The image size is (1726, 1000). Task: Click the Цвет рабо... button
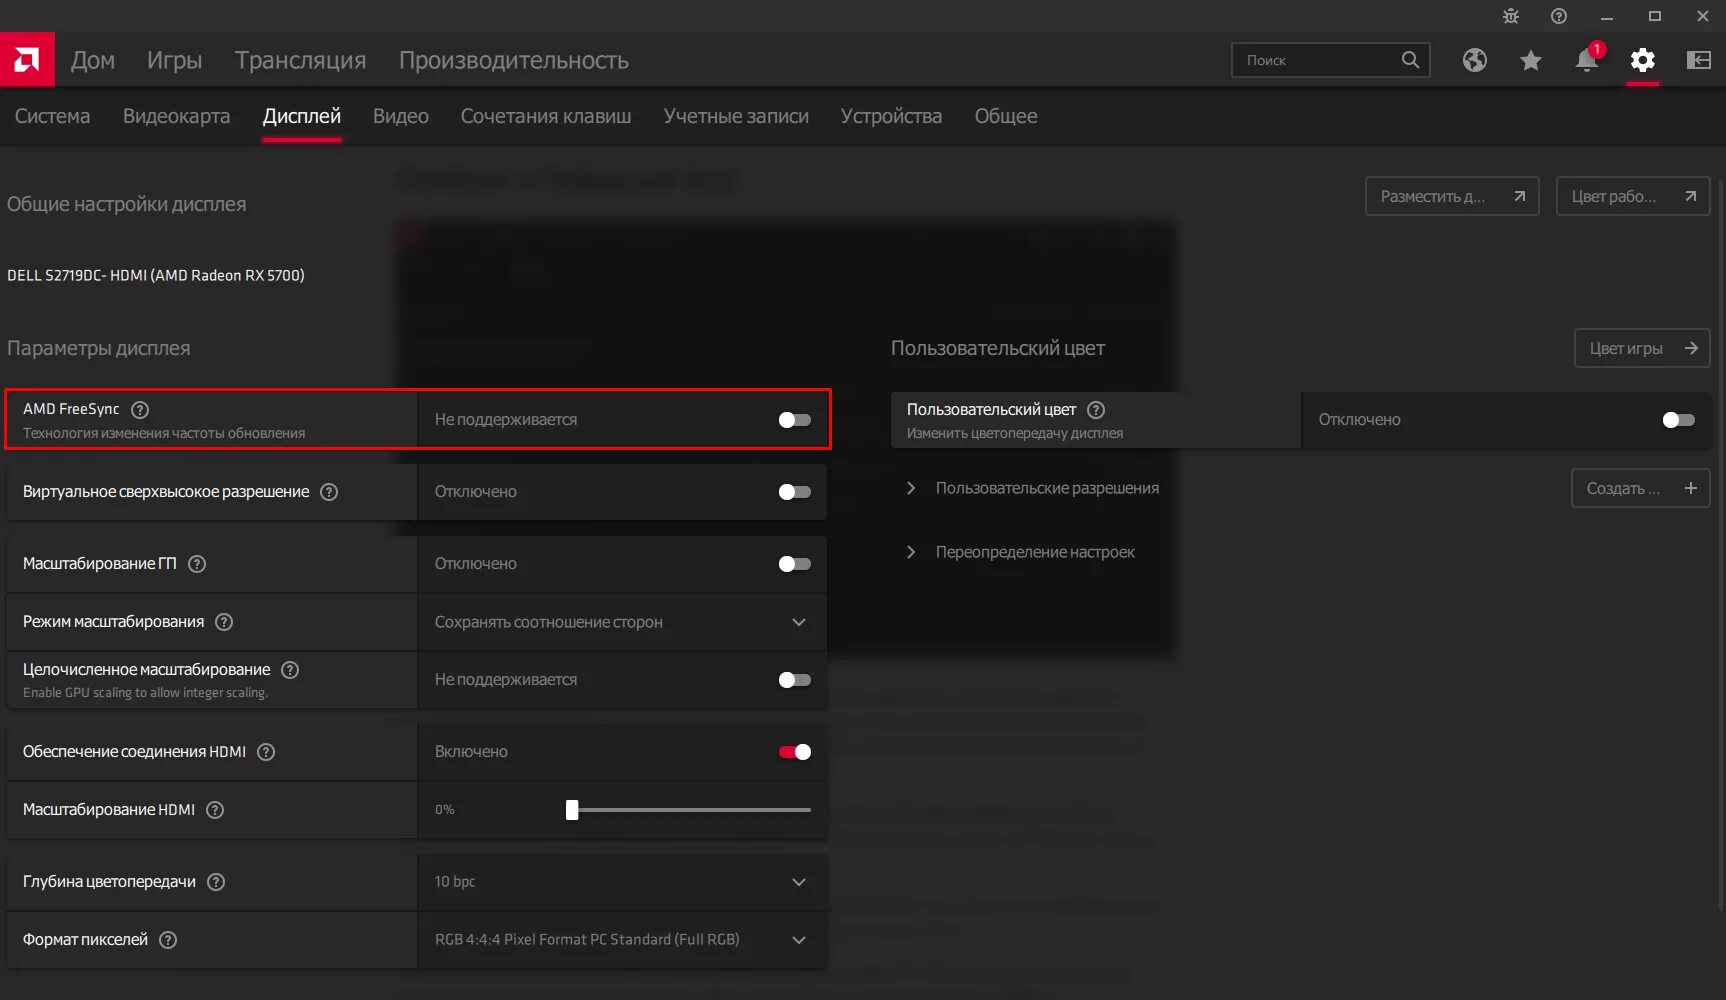(1633, 196)
